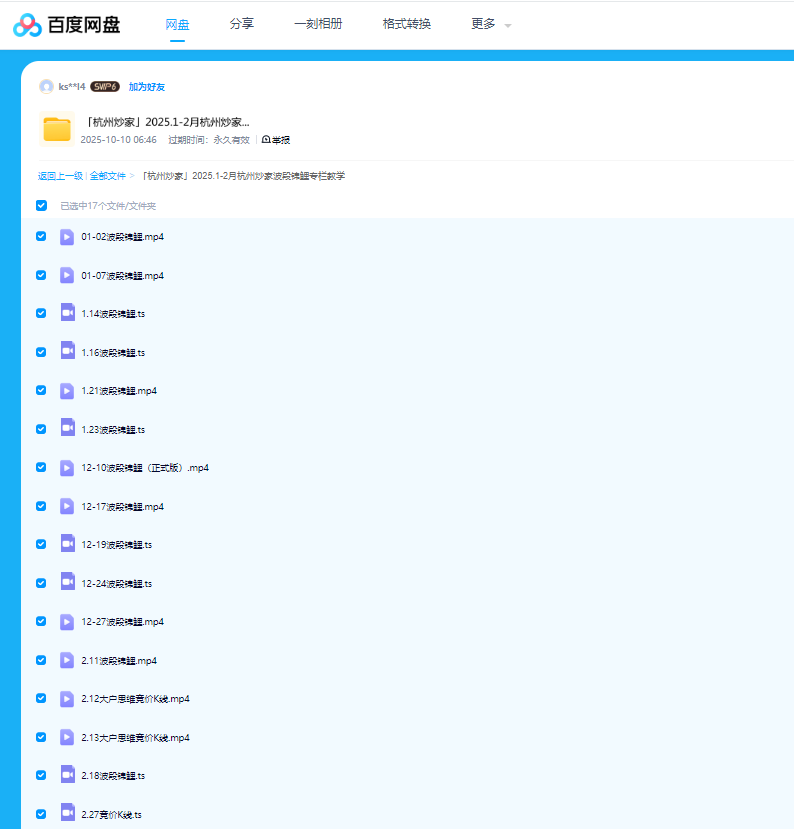Click video icon of 12-17波段教学.mp4
The image size is (794, 829).
point(67,506)
